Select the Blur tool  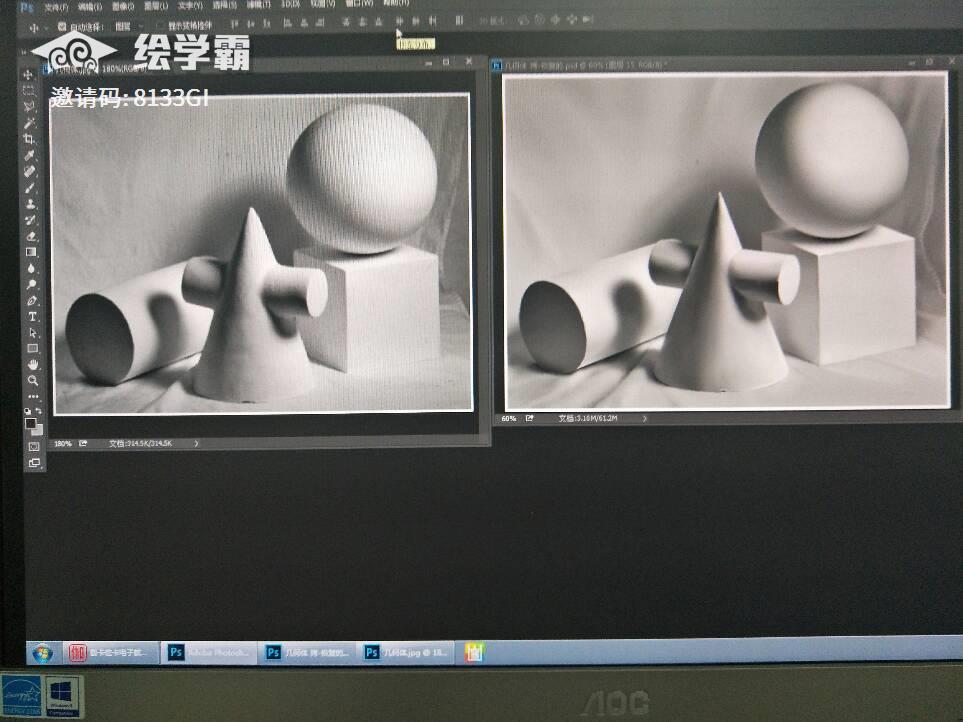31,268
